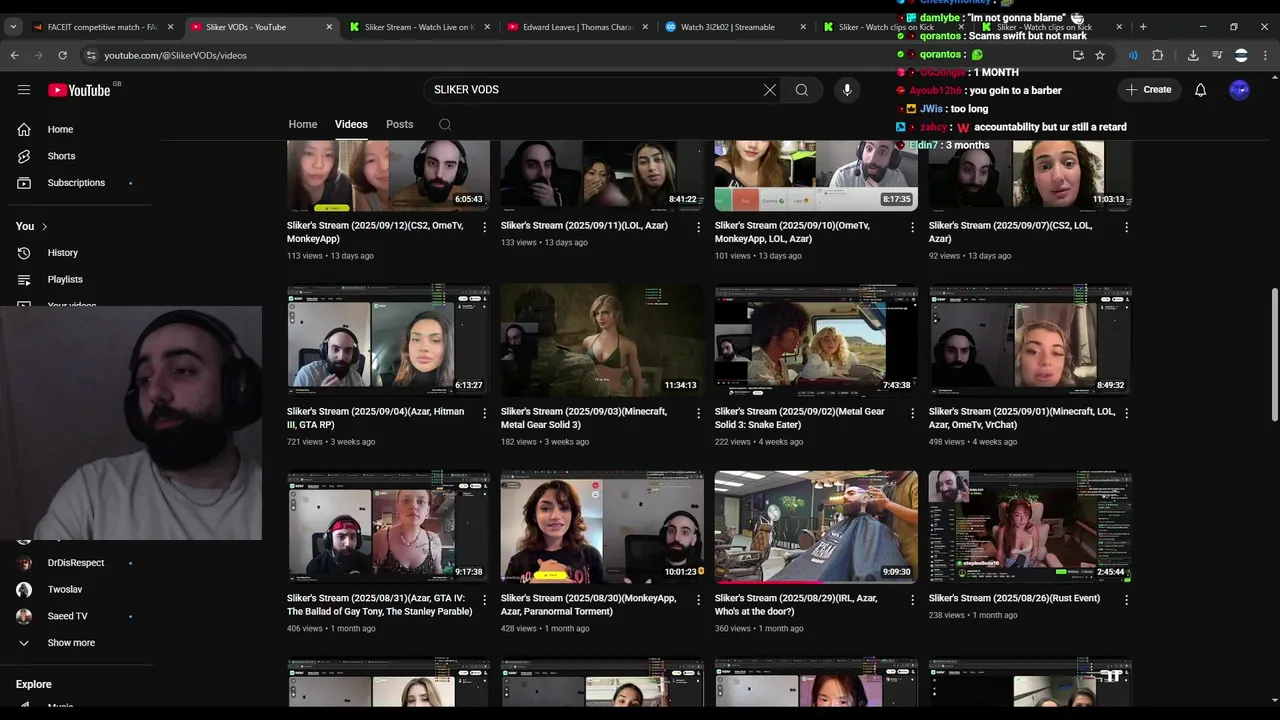Open options menu for 2025/09/03 stream video
This screenshot has height=720, width=1280.
click(699, 413)
